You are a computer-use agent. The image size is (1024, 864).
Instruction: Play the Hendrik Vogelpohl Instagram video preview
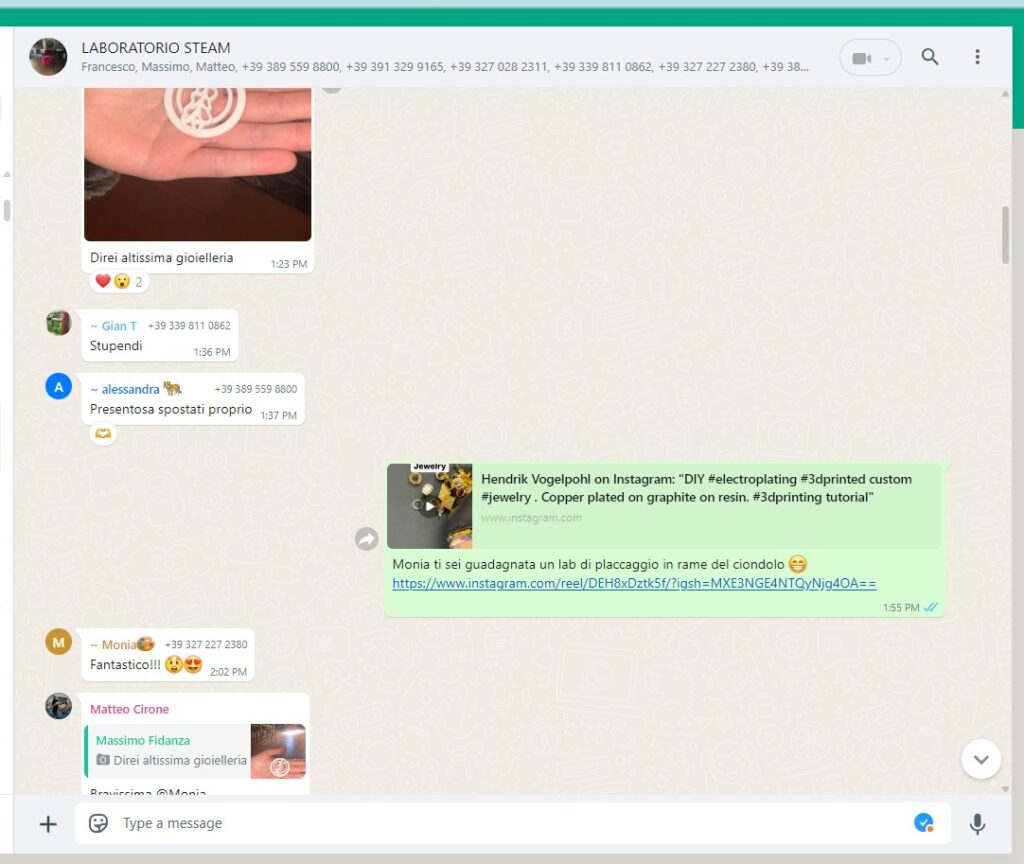tap(430, 506)
